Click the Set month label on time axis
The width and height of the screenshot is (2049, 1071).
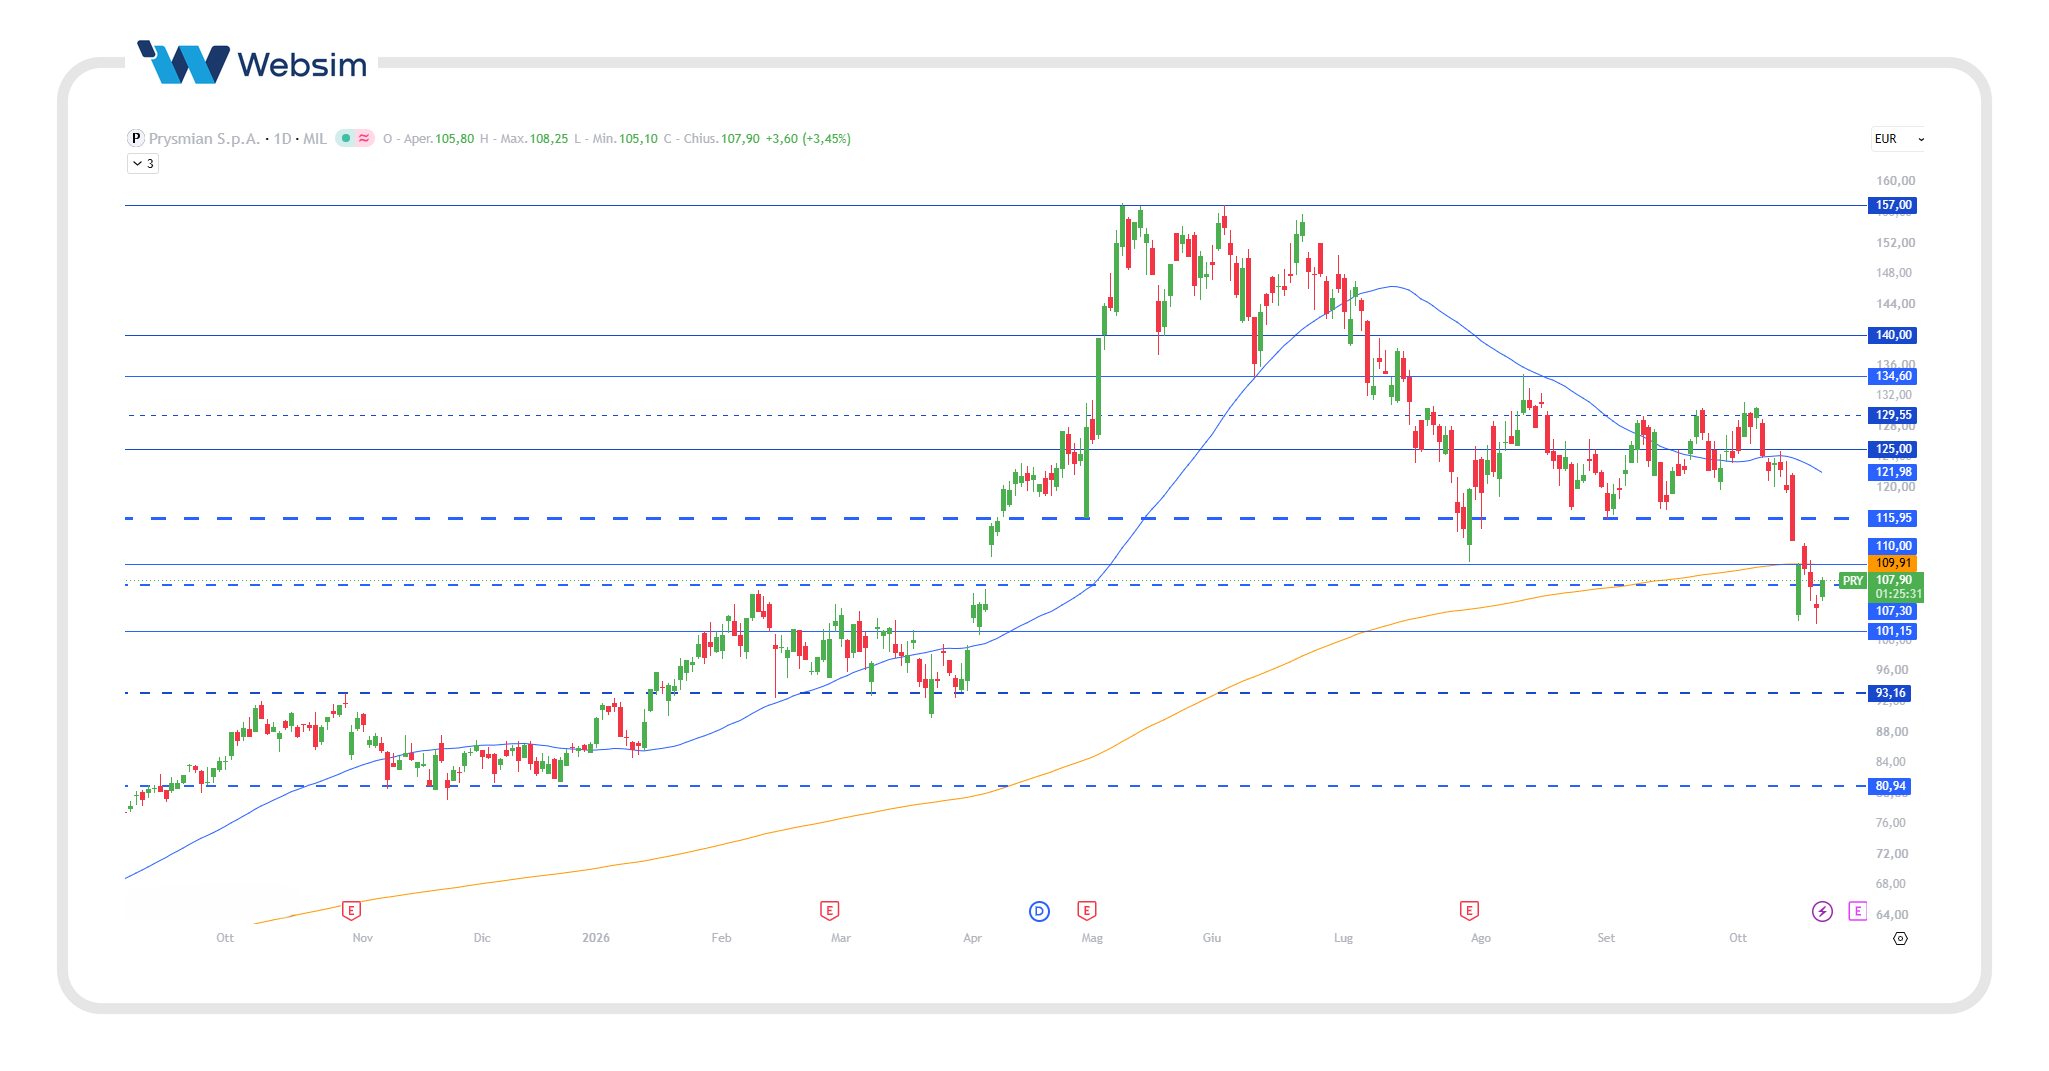1606,938
